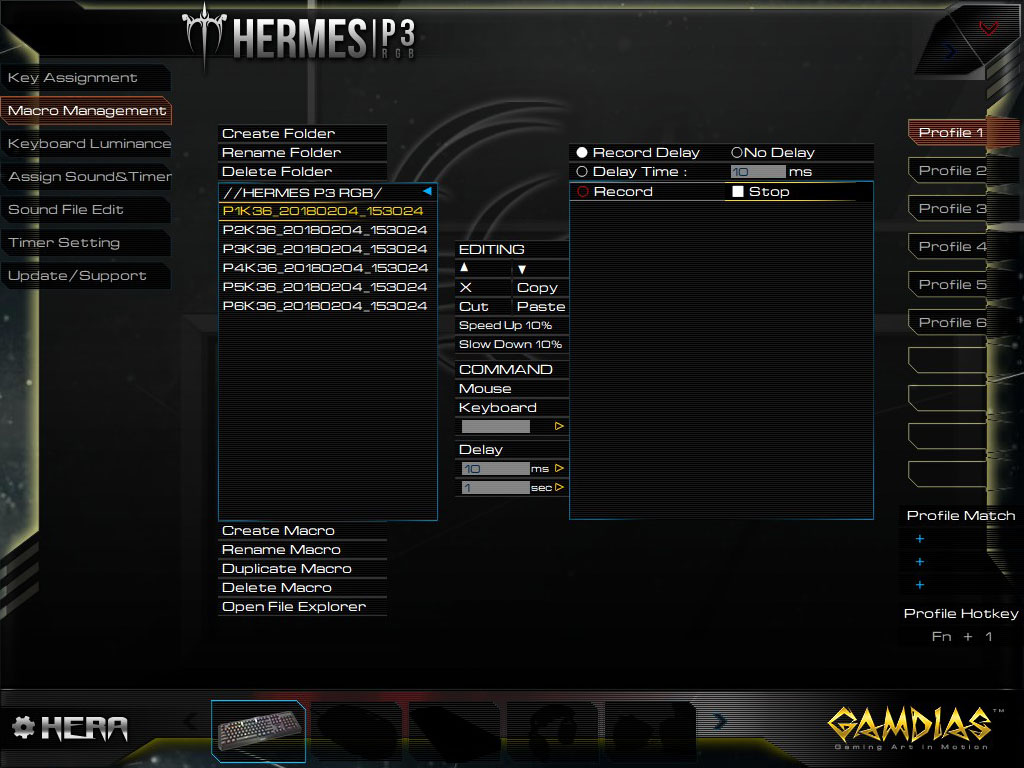The height and width of the screenshot is (768, 1024).
Task: Select macro P6K36_20180204_153024
Action: [327, 306]
